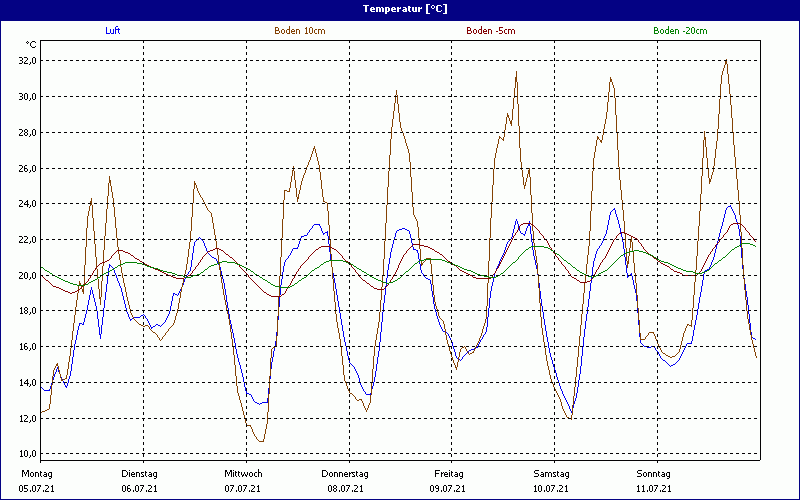Click the 32,0 y-axis value
Viewport: 800px width, 500px height.
[25, 61]
